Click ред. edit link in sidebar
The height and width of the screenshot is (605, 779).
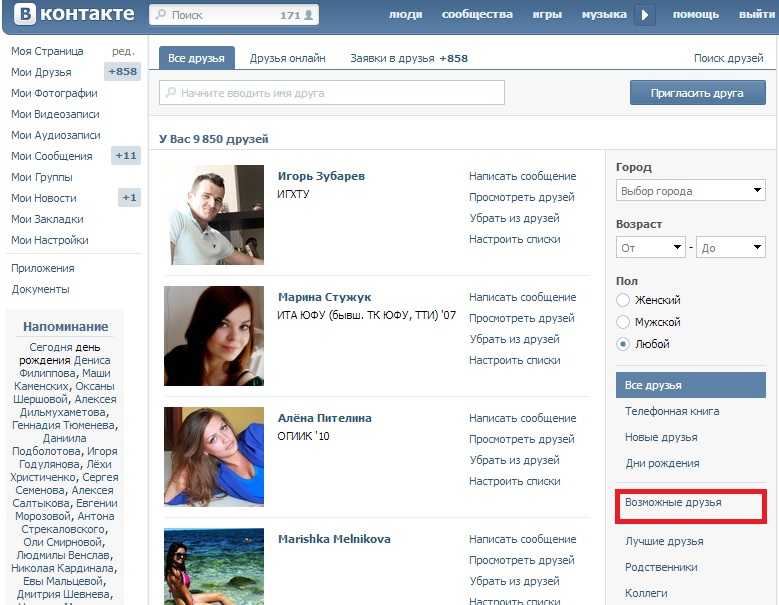pyautogui.click(x=123, y=51)
